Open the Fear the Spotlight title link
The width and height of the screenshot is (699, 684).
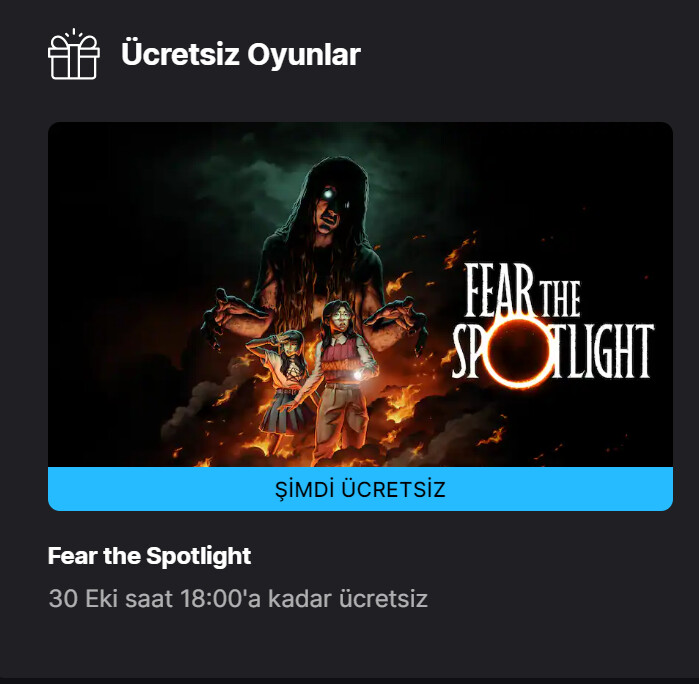(x=149, y=556)
